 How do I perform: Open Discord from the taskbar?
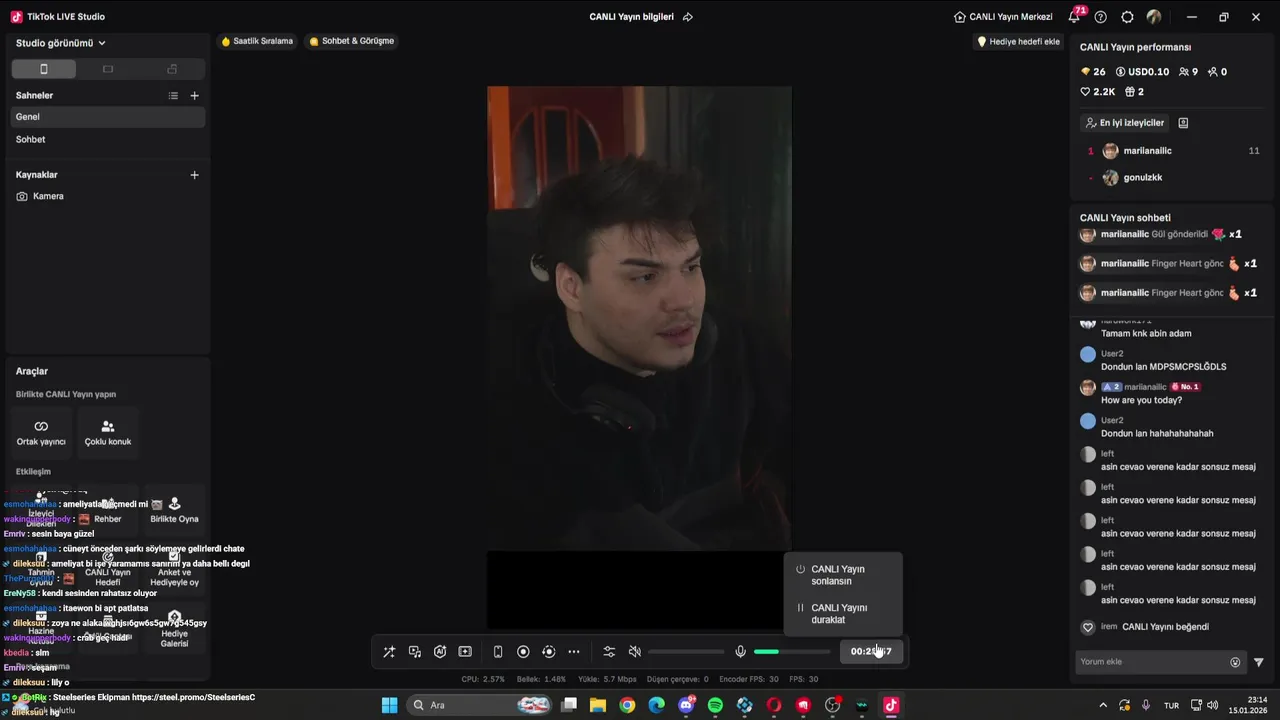[686, 705]
